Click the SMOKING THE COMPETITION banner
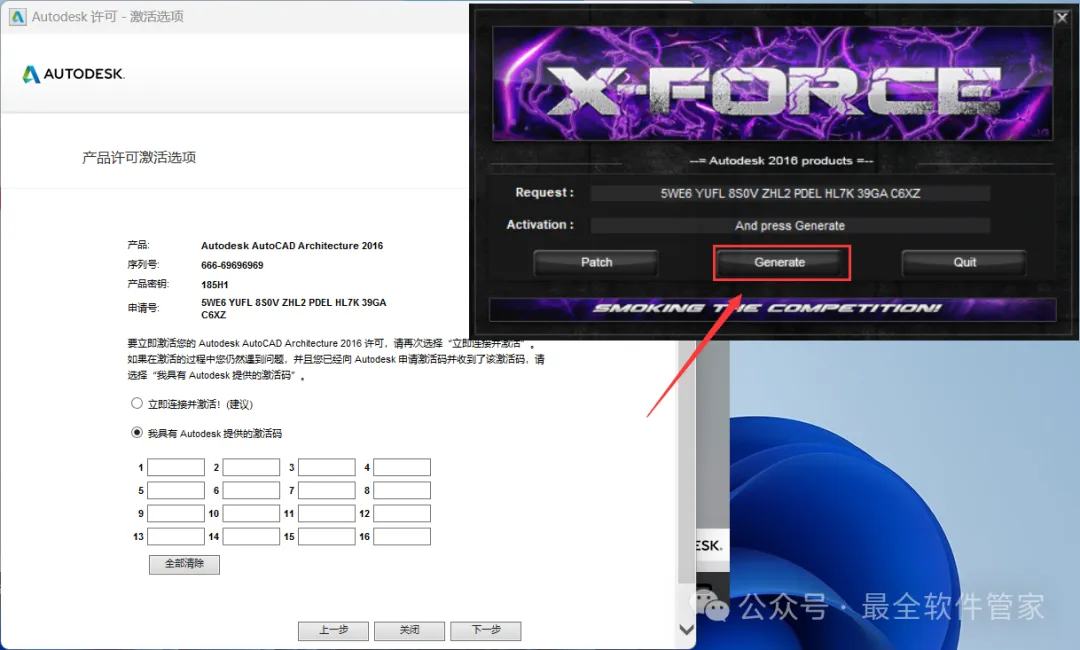 (773, 308)
